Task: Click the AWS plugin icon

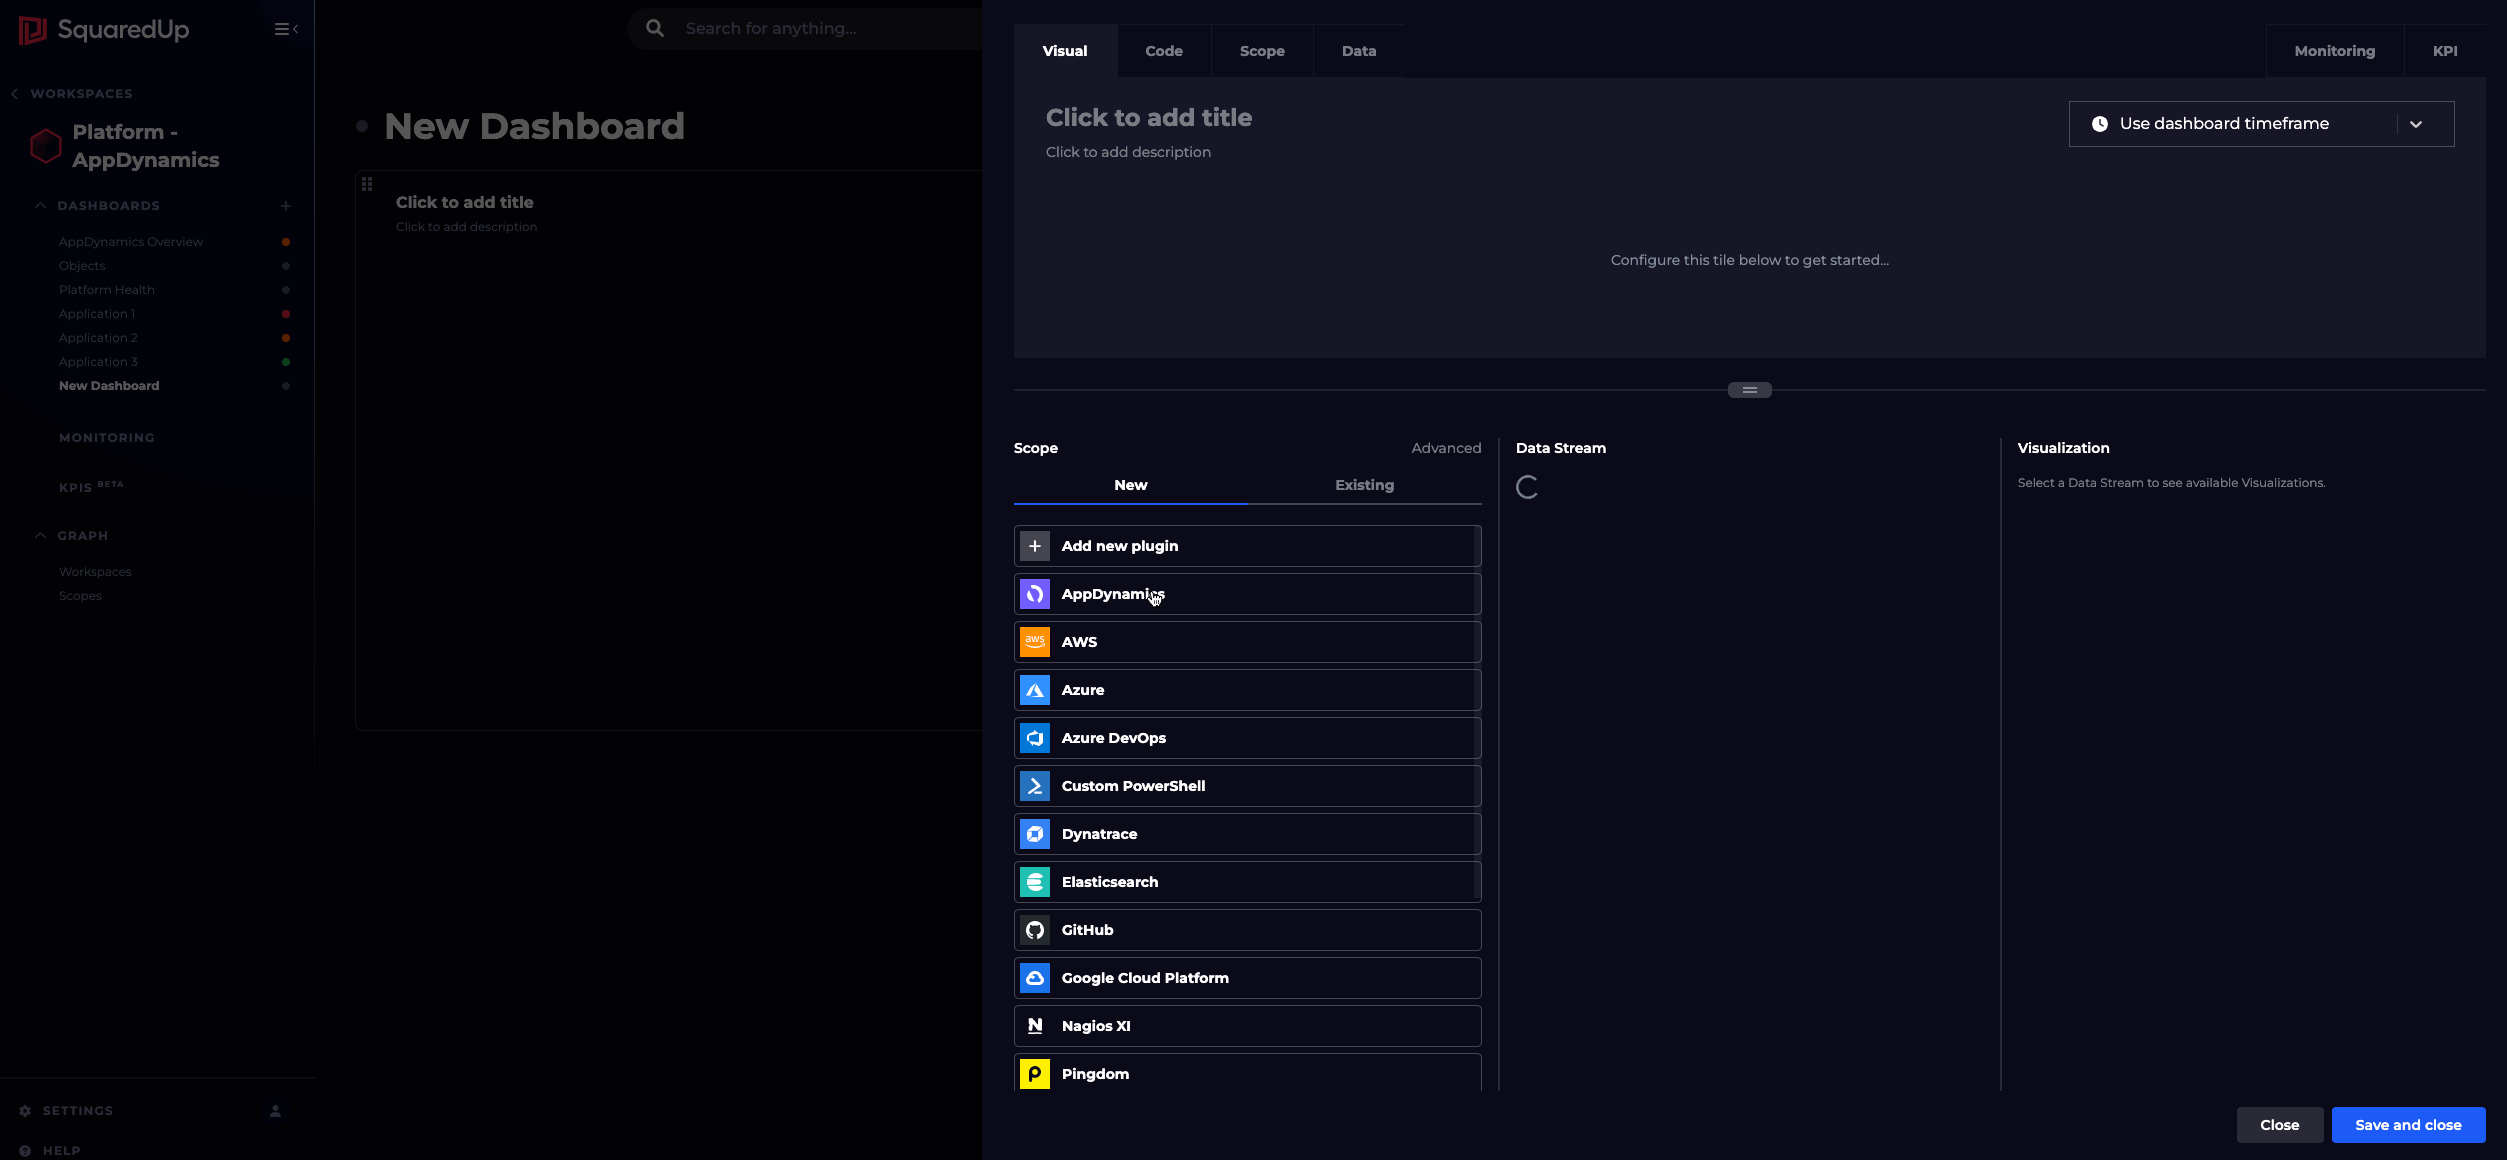Action: coord(1034,641)
